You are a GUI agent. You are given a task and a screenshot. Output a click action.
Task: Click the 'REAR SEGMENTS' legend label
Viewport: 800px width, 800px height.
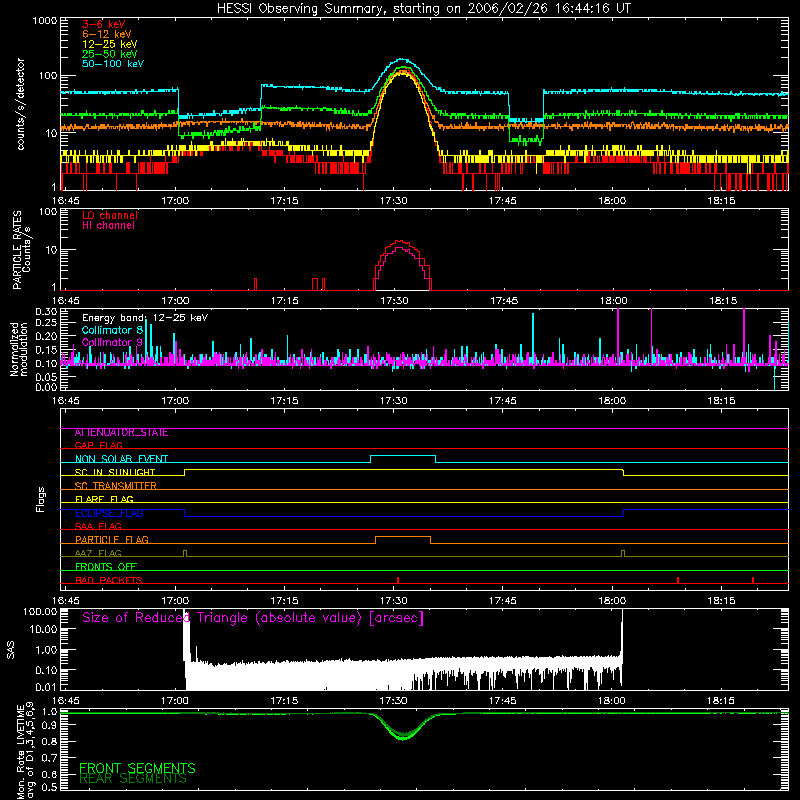pos(133,779)
